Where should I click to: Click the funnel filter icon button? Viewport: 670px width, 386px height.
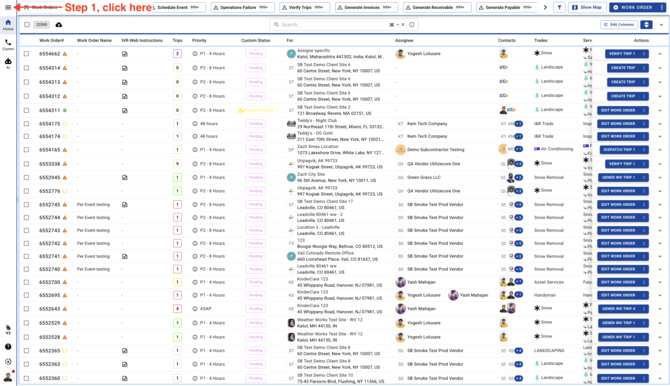(x=559, y=7)
